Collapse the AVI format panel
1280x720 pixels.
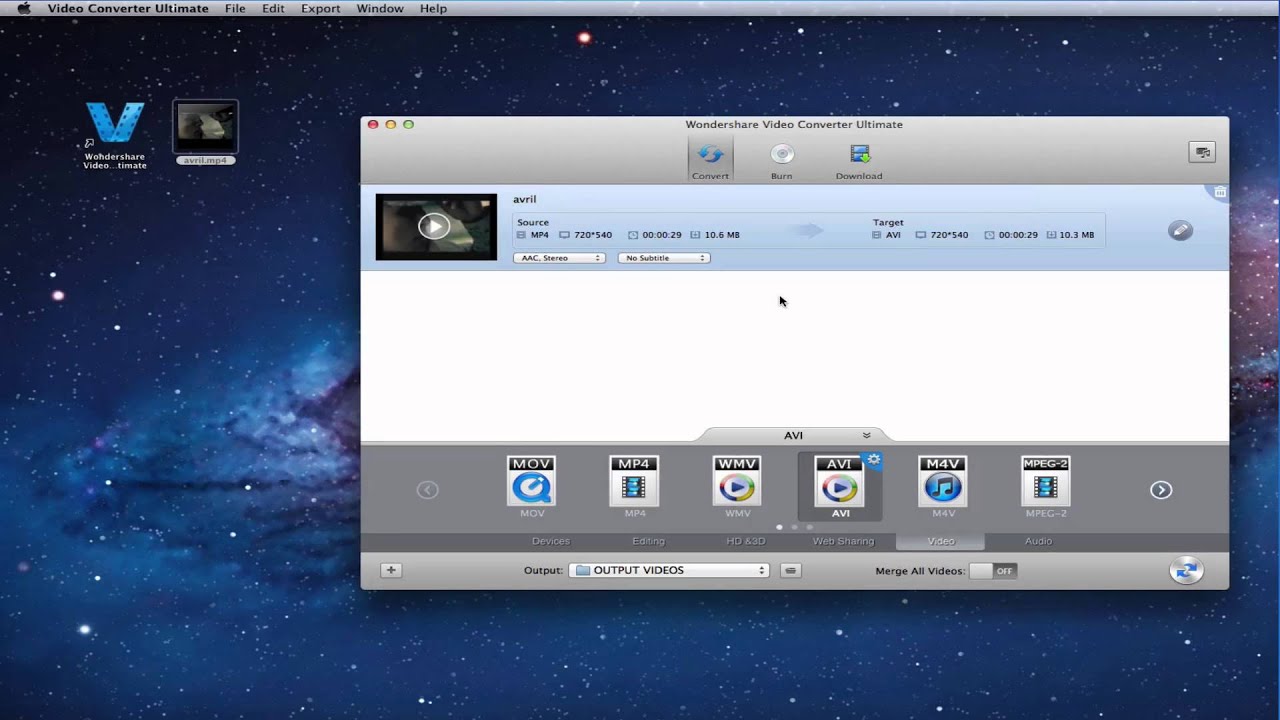click(866, 435)
